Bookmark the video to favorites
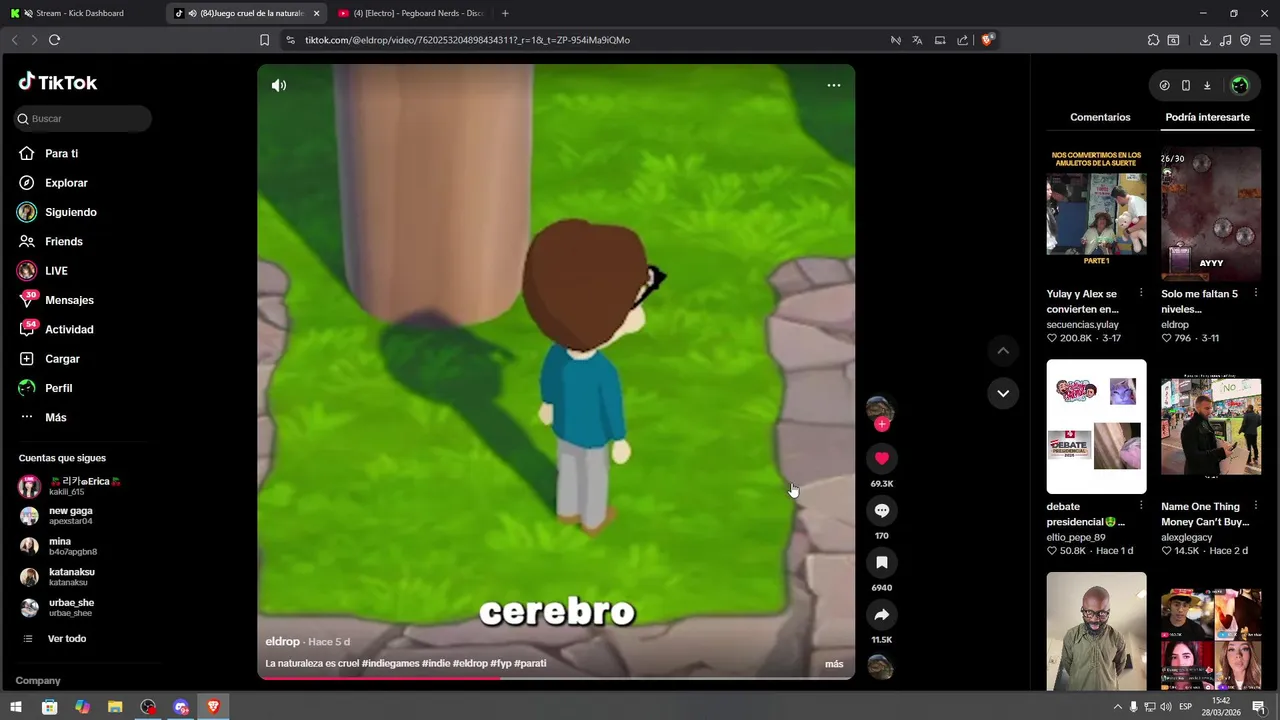 (882, 562)
